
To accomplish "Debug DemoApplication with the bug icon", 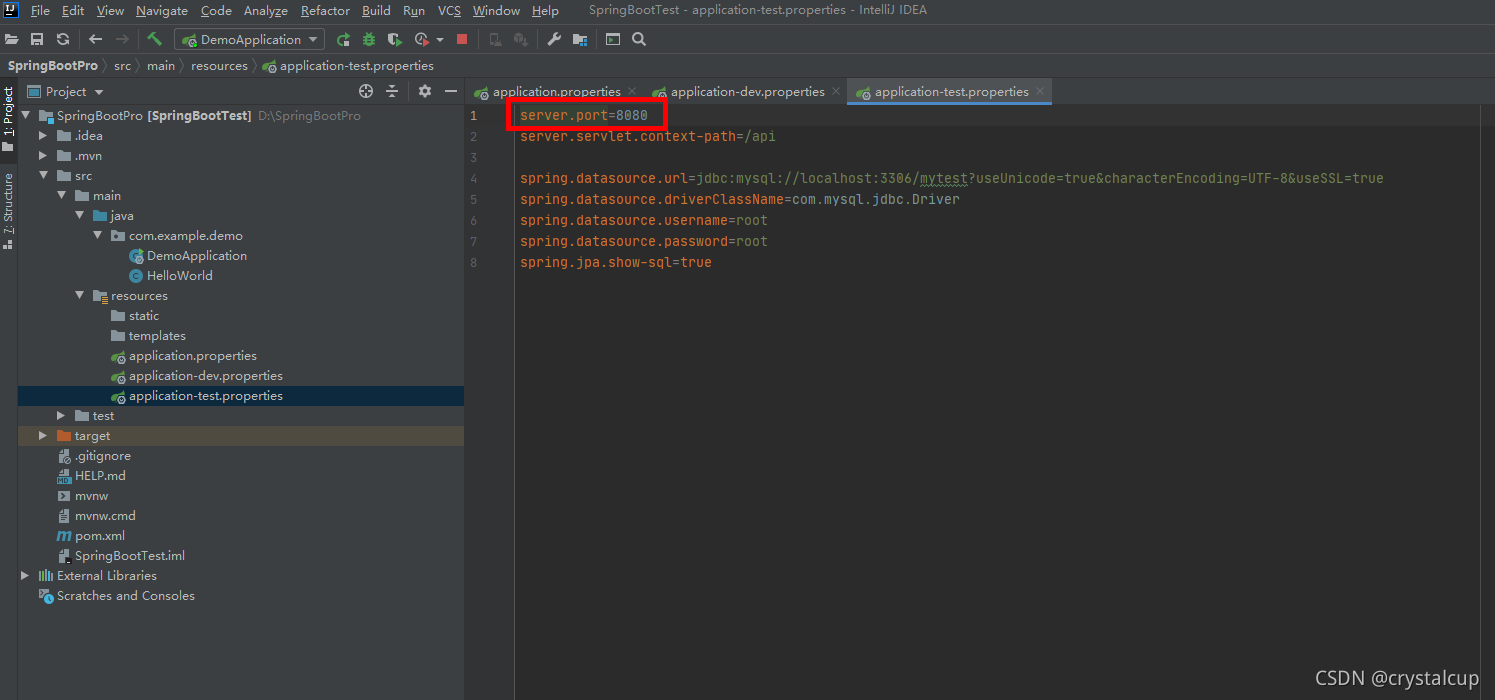I will (369, 39).
